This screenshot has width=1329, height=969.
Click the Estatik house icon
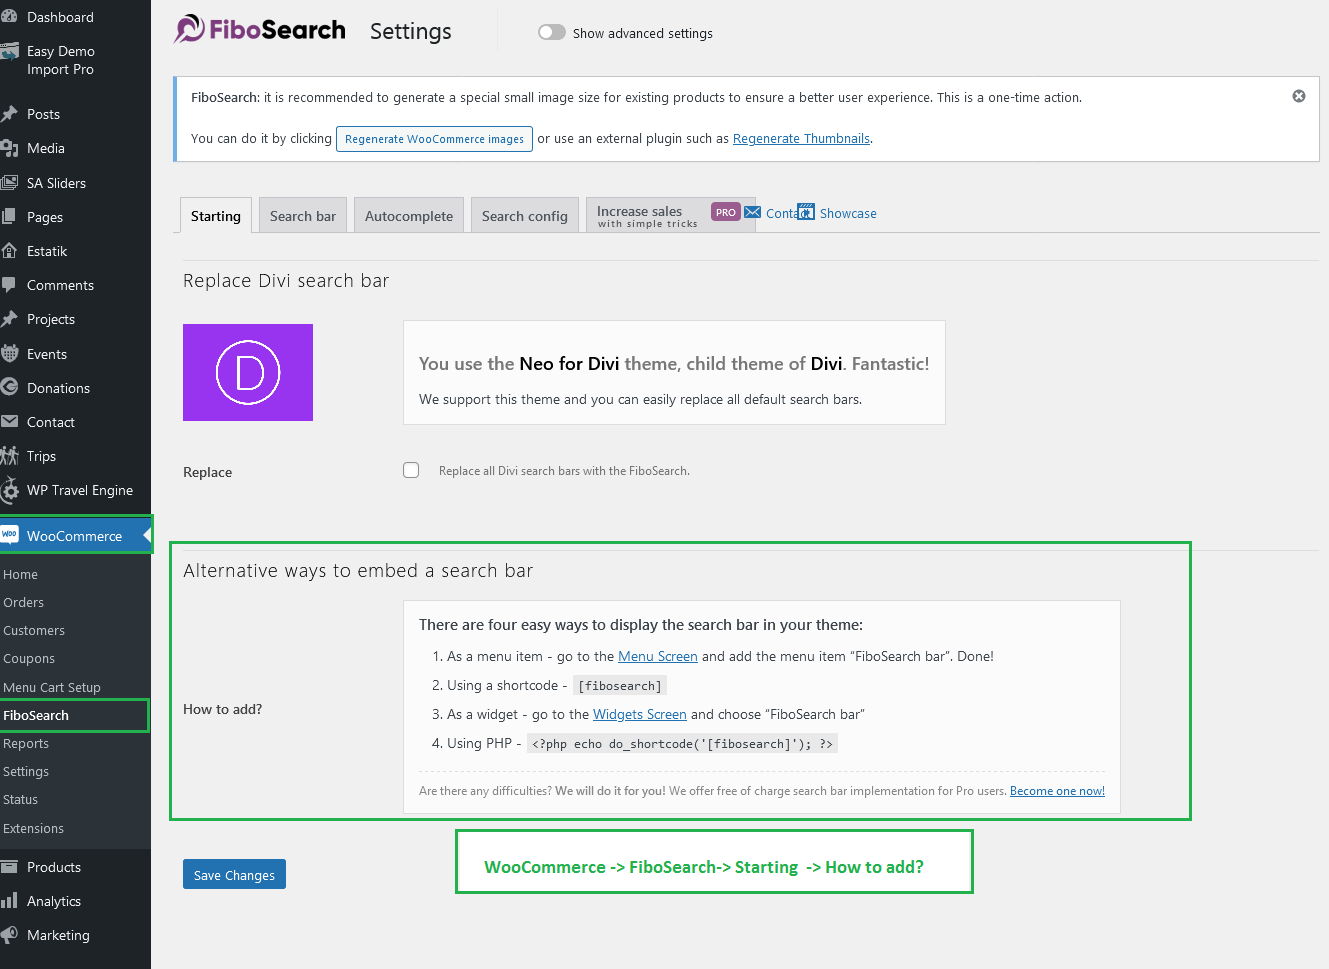pyautogui.click(x=9, y=251)
